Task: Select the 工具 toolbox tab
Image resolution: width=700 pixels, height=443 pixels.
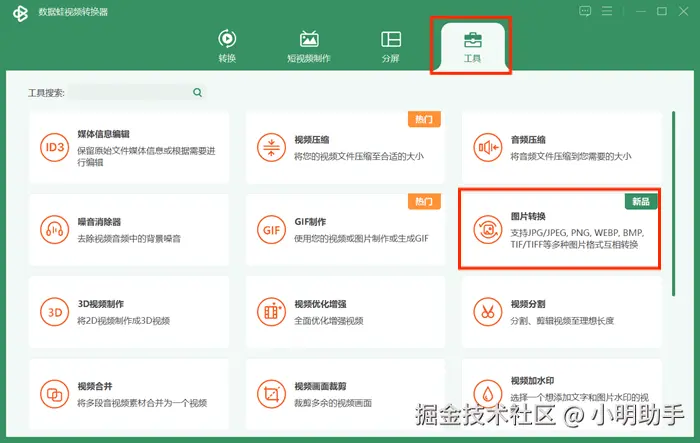Action: point(472,46)
